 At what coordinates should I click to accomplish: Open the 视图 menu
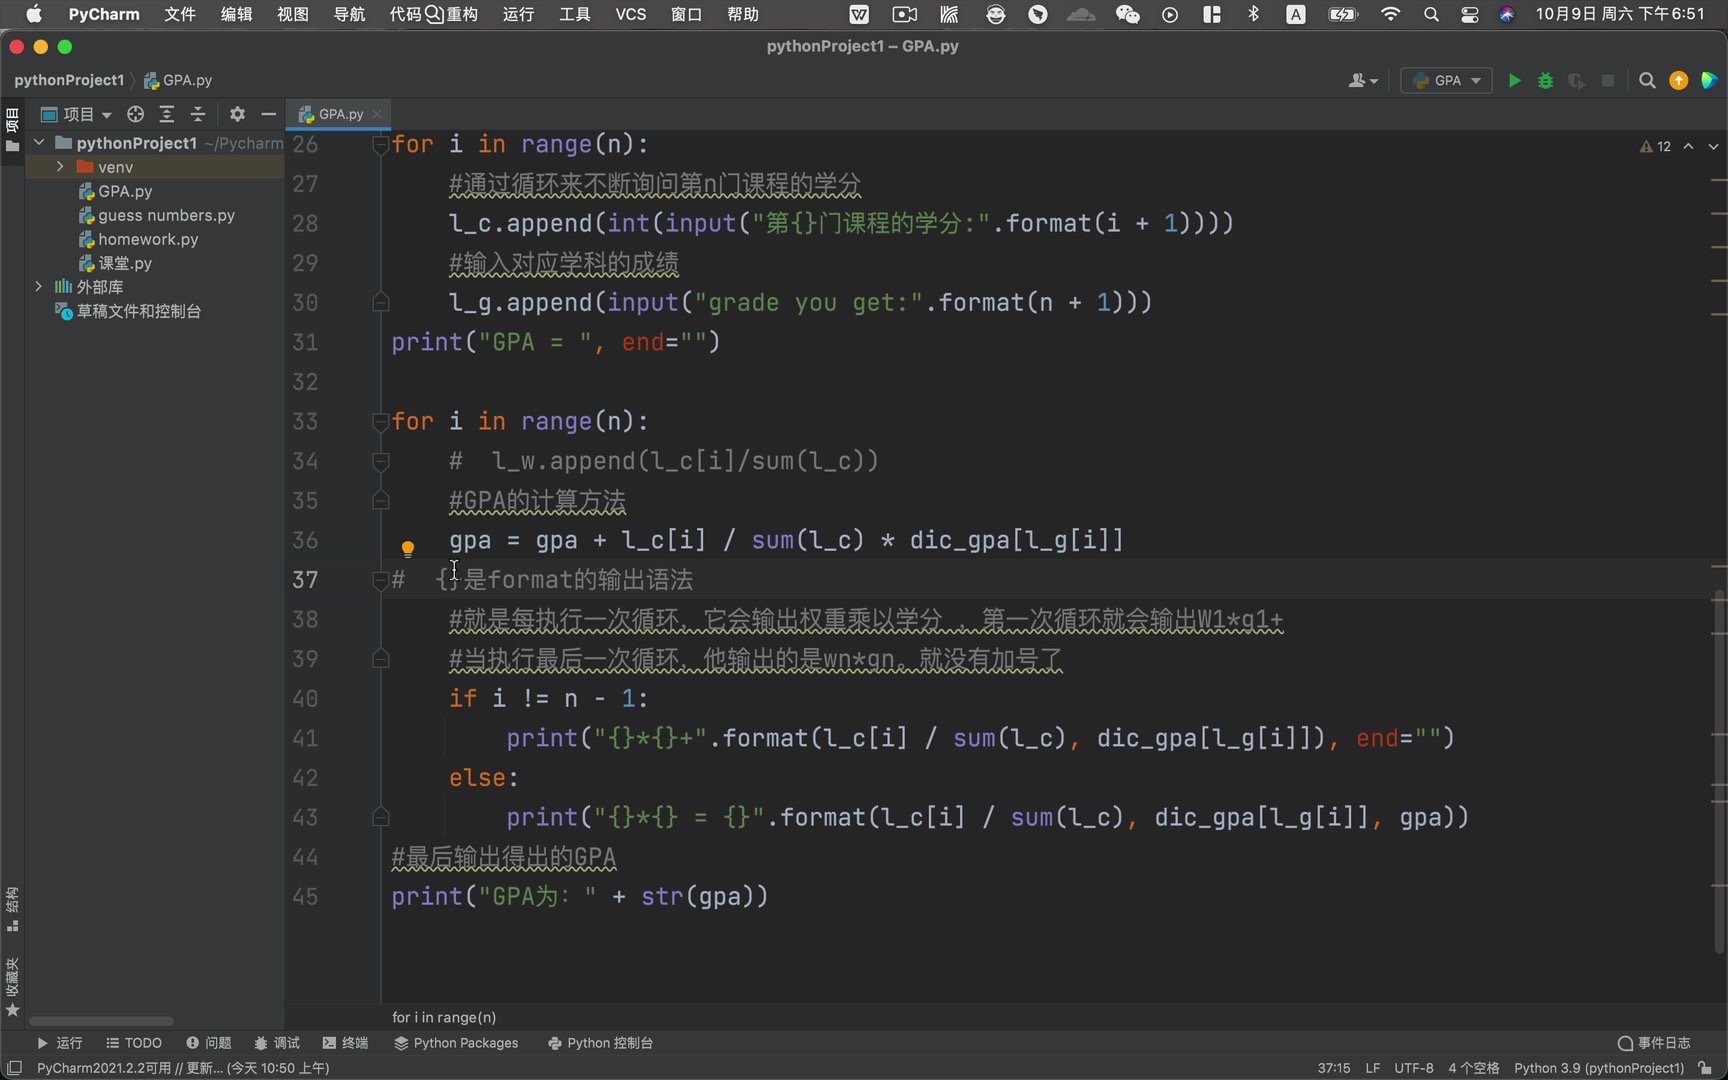pos(293,14)
